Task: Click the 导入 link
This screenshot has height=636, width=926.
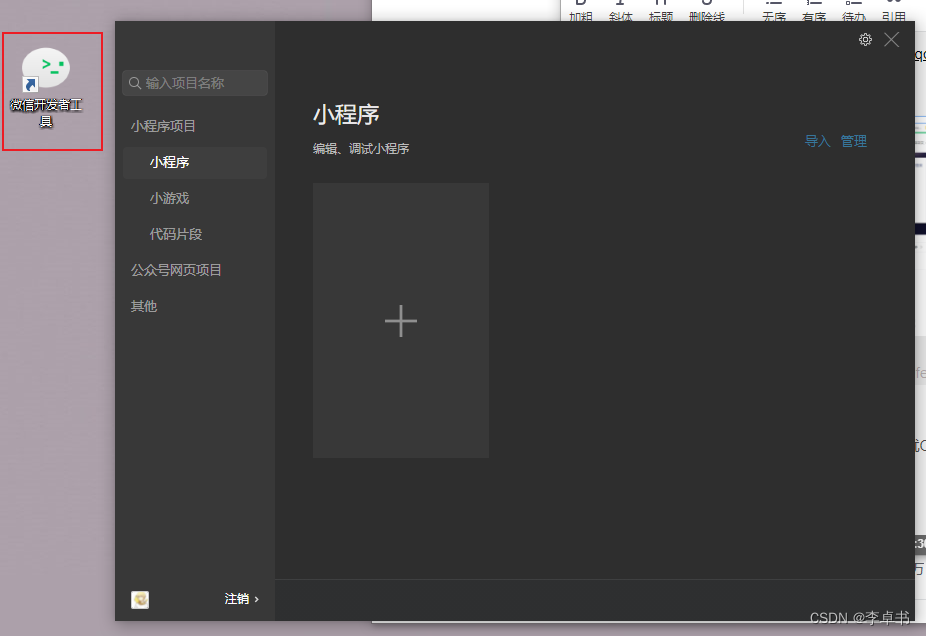Action: pos(817,141)
